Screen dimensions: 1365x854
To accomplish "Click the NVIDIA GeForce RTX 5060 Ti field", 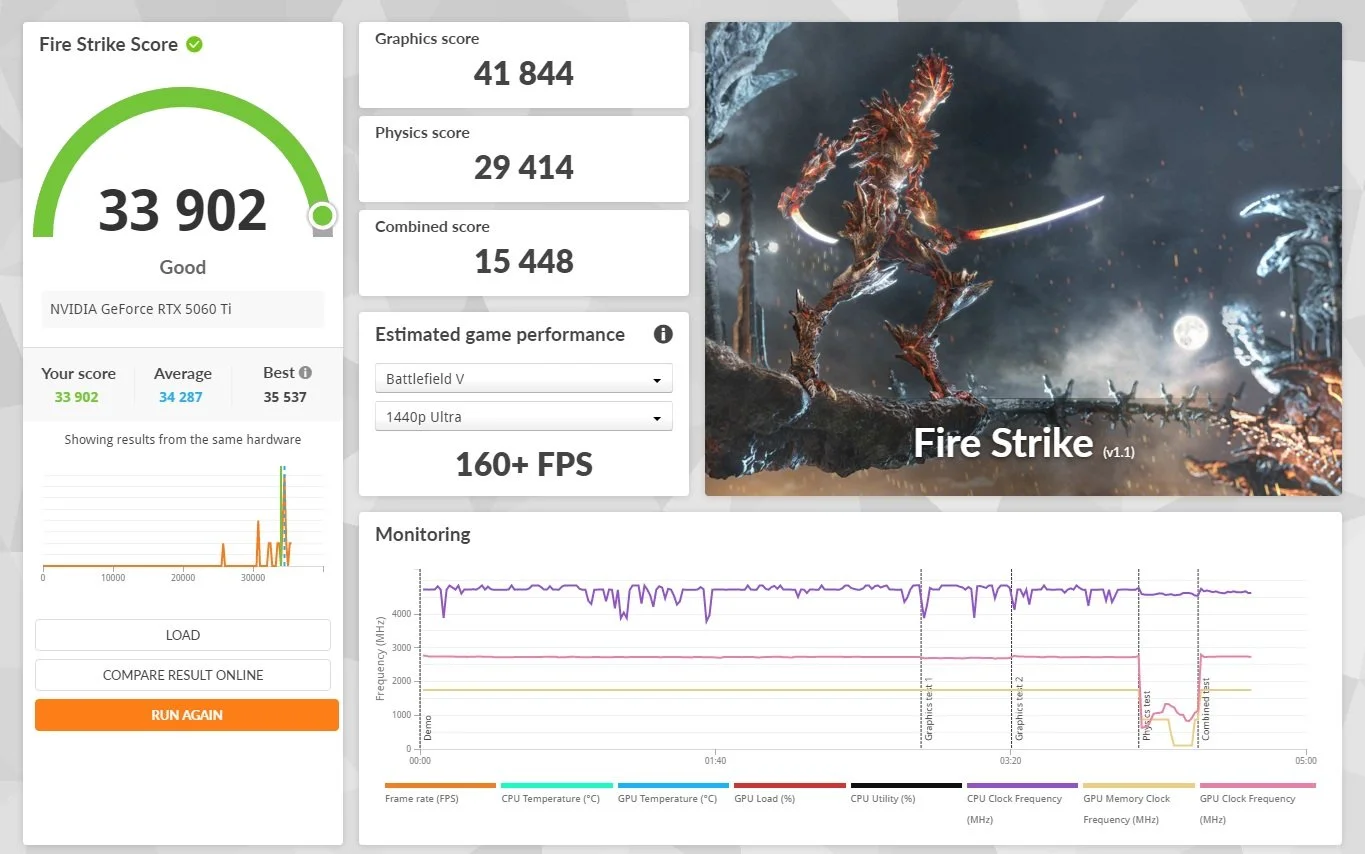I will coord(183,309).
